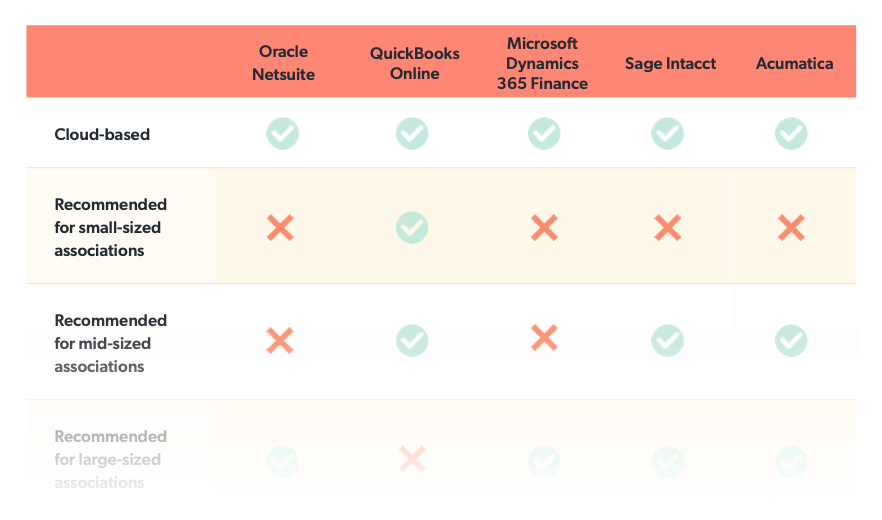
Task: Click QuickBooks small-sized associations checkmark
Action: coord(412,227)
